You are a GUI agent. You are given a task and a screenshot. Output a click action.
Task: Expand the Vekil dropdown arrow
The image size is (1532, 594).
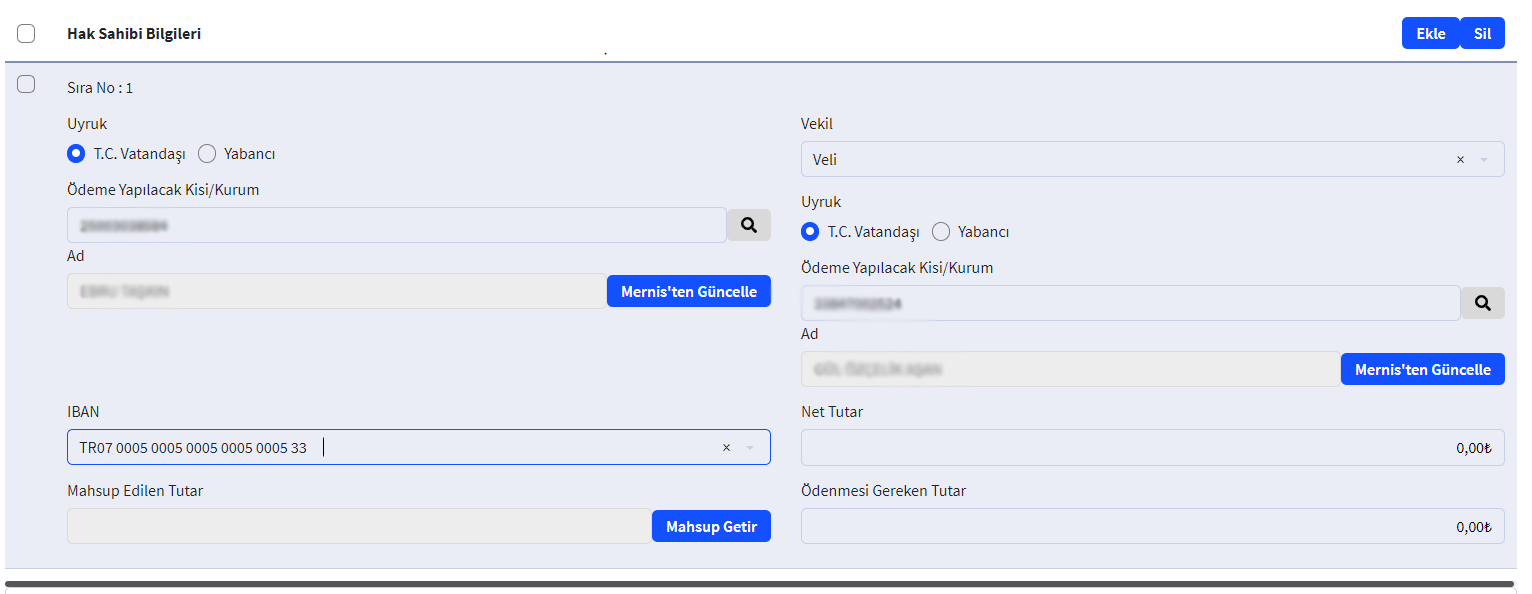coord(1484,160)
